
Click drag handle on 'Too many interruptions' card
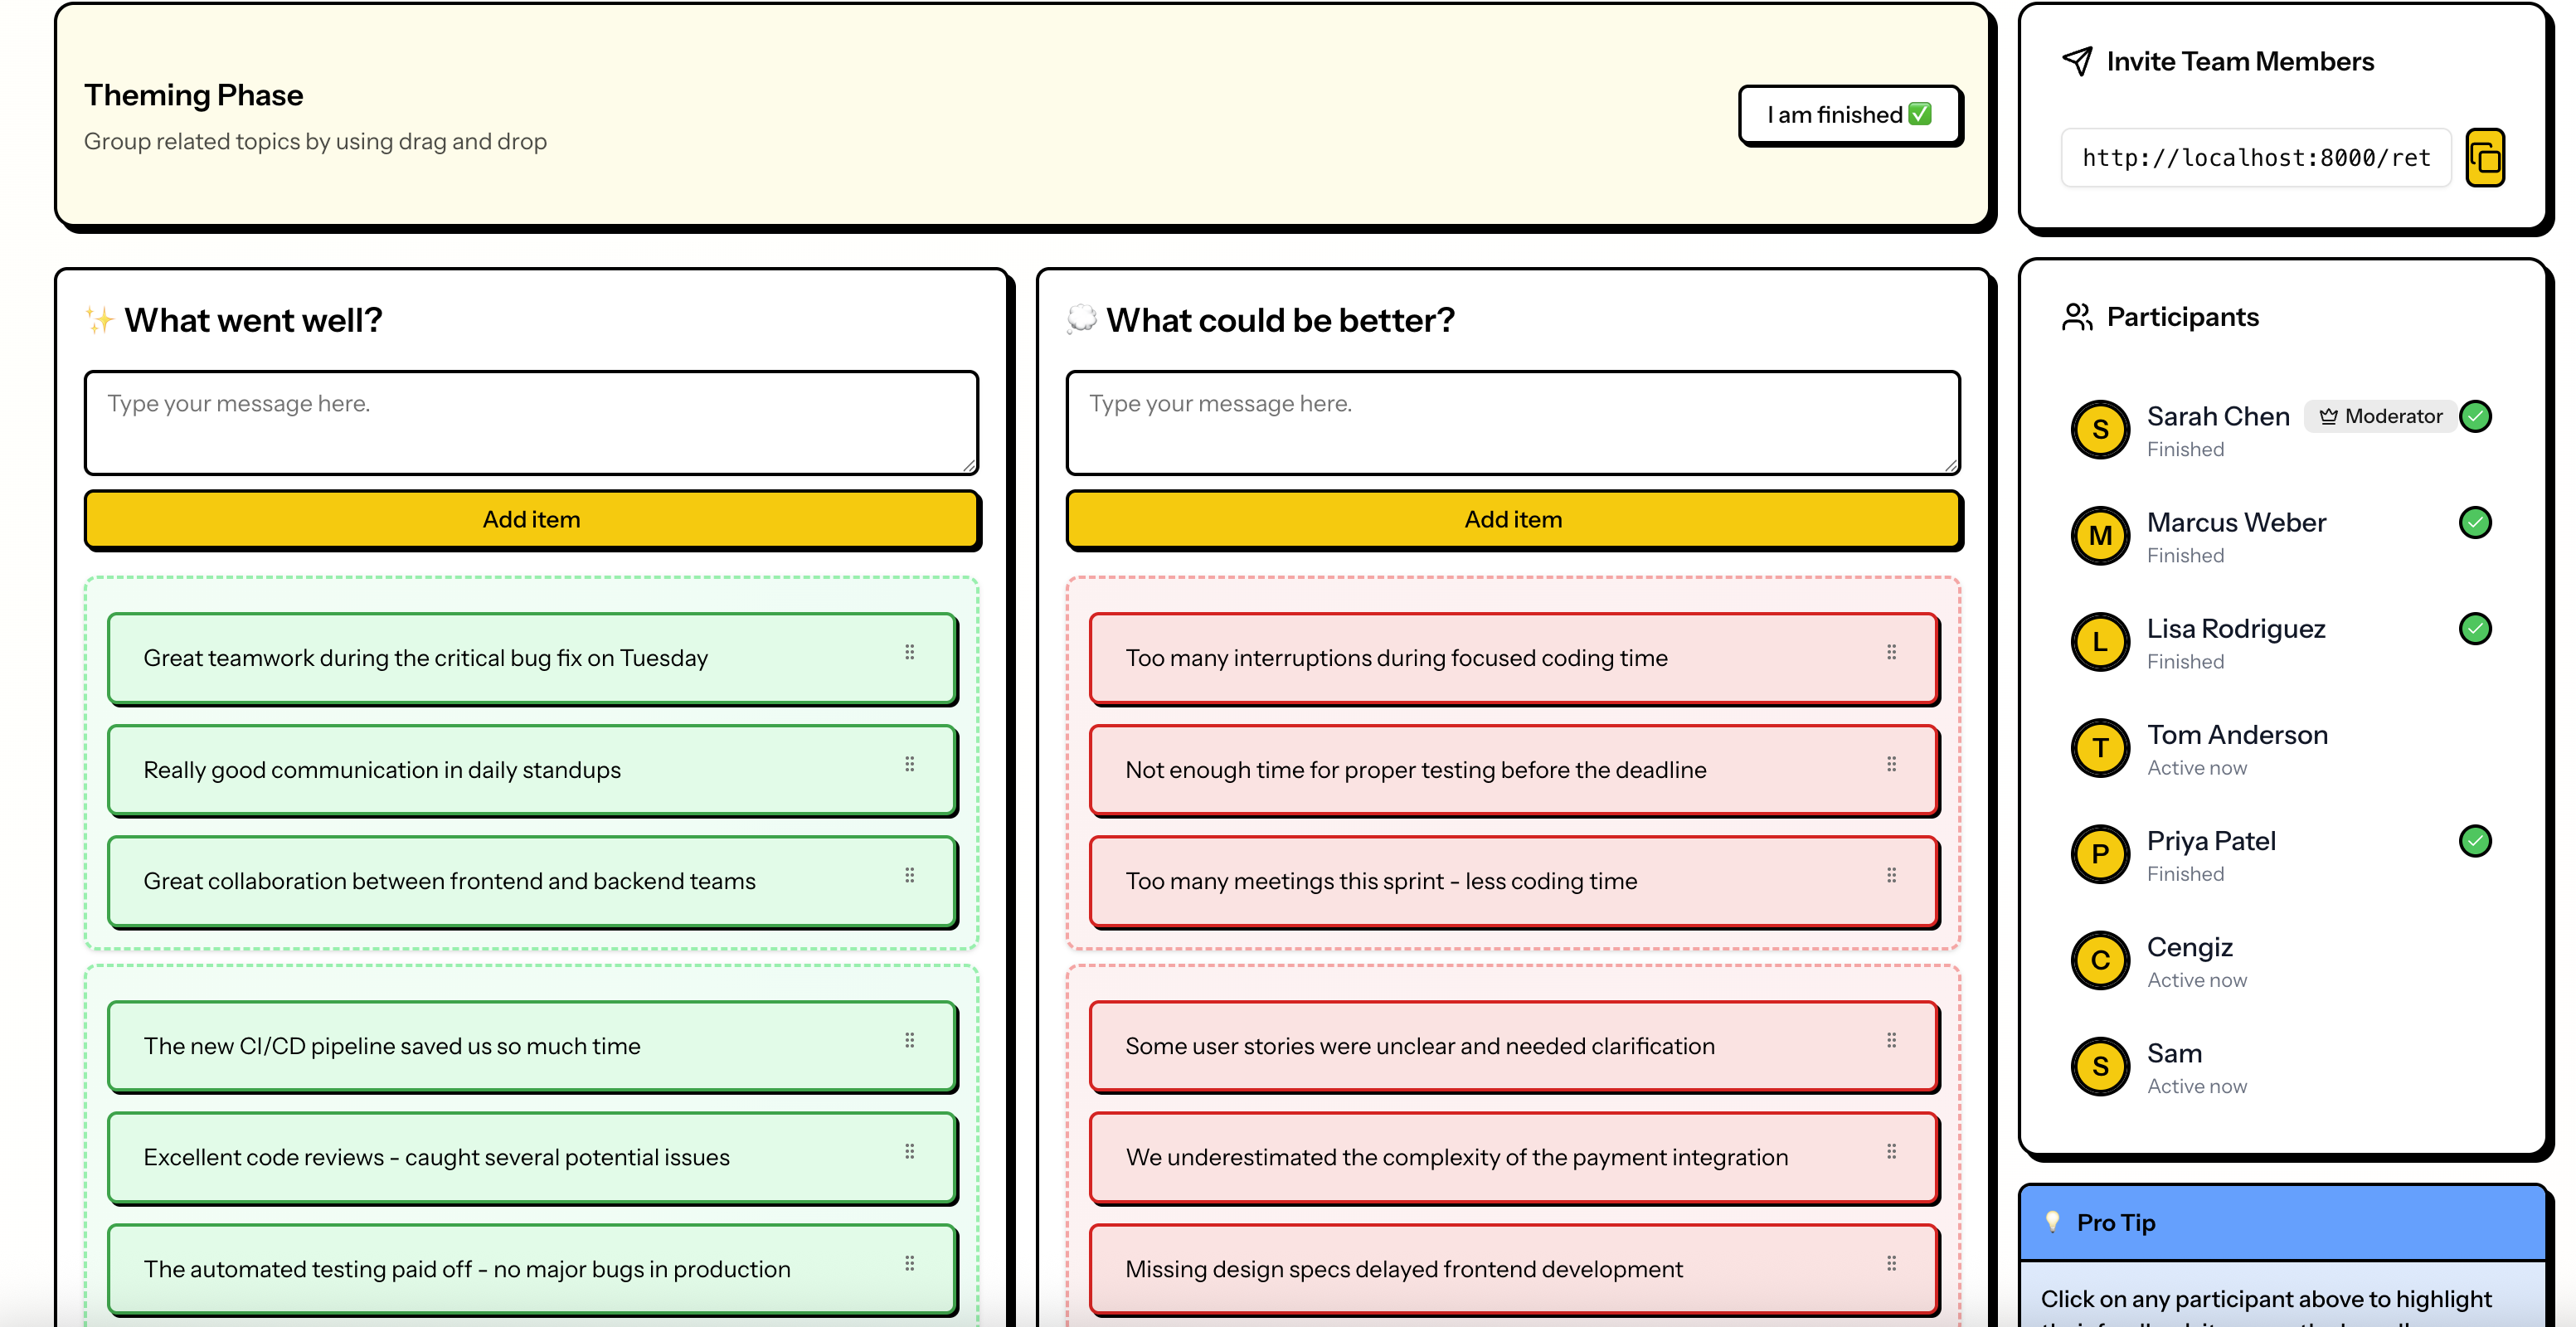[1891, 652]
